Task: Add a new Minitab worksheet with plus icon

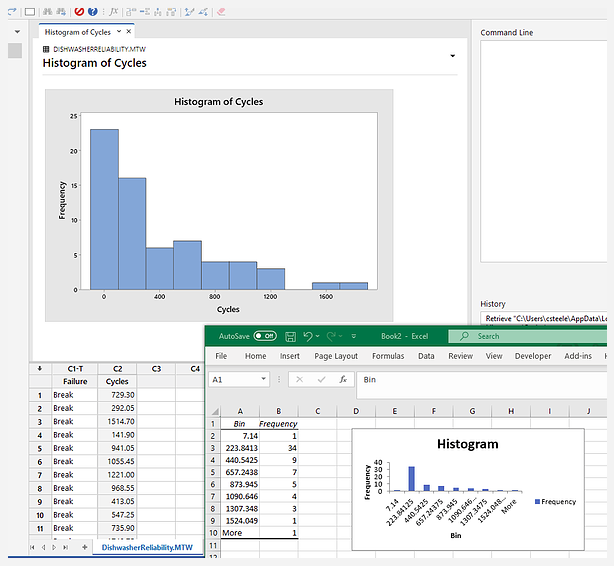Action: (85, 547)
